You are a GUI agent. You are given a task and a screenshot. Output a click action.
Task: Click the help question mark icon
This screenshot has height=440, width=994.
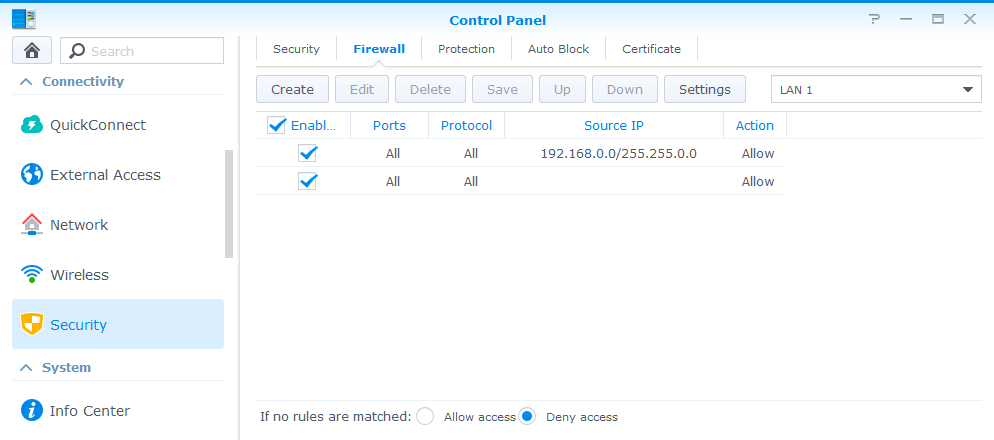tap(874, 19)
